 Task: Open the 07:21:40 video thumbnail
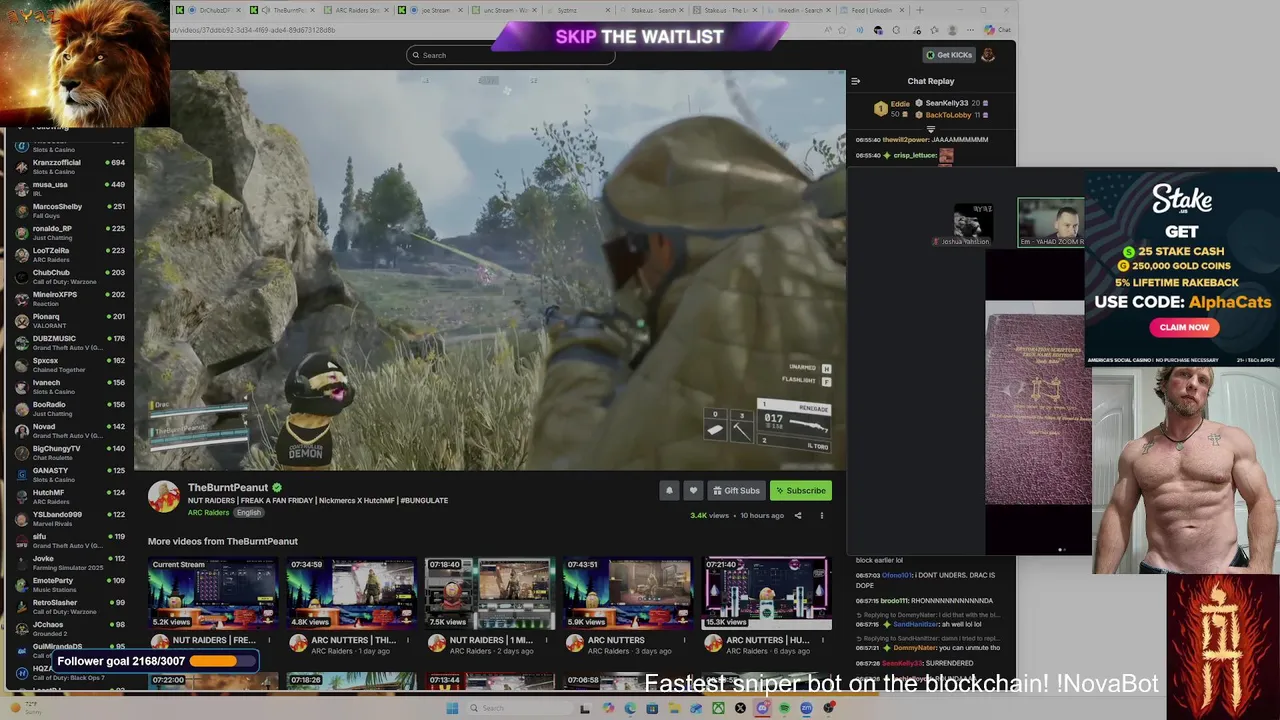pyautogui.click(x=767, y=594)
